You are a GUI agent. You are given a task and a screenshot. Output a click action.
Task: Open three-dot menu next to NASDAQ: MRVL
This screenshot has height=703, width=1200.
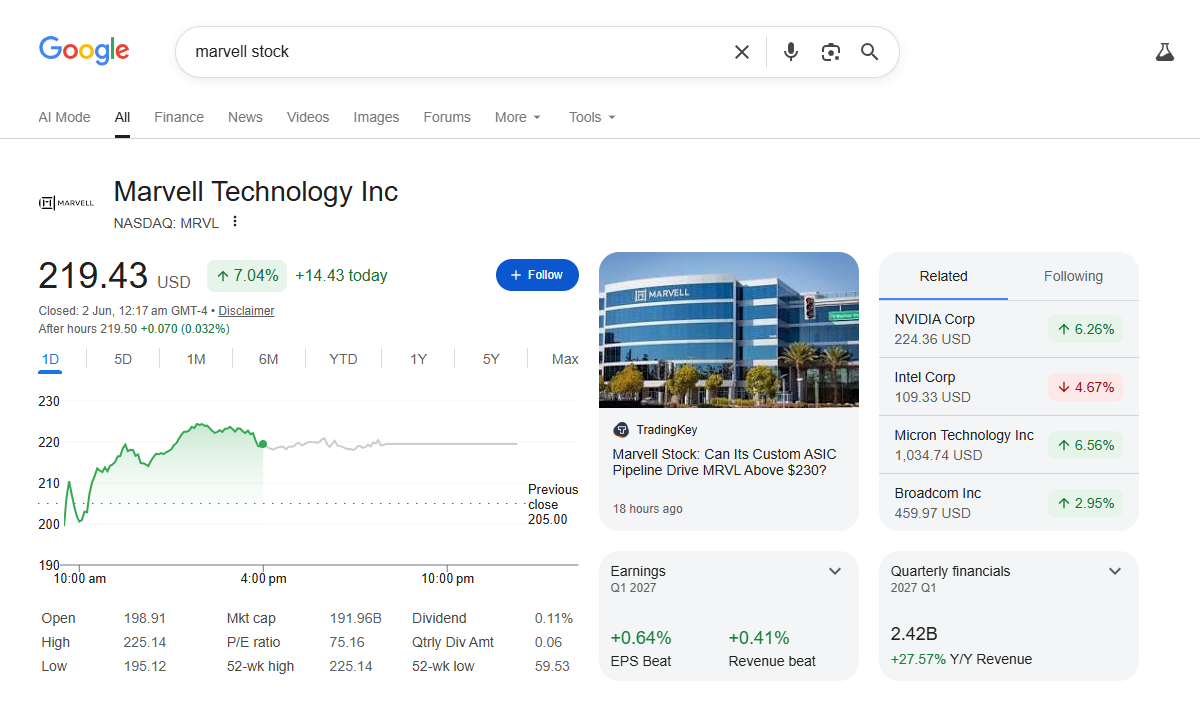coord(235,222)
